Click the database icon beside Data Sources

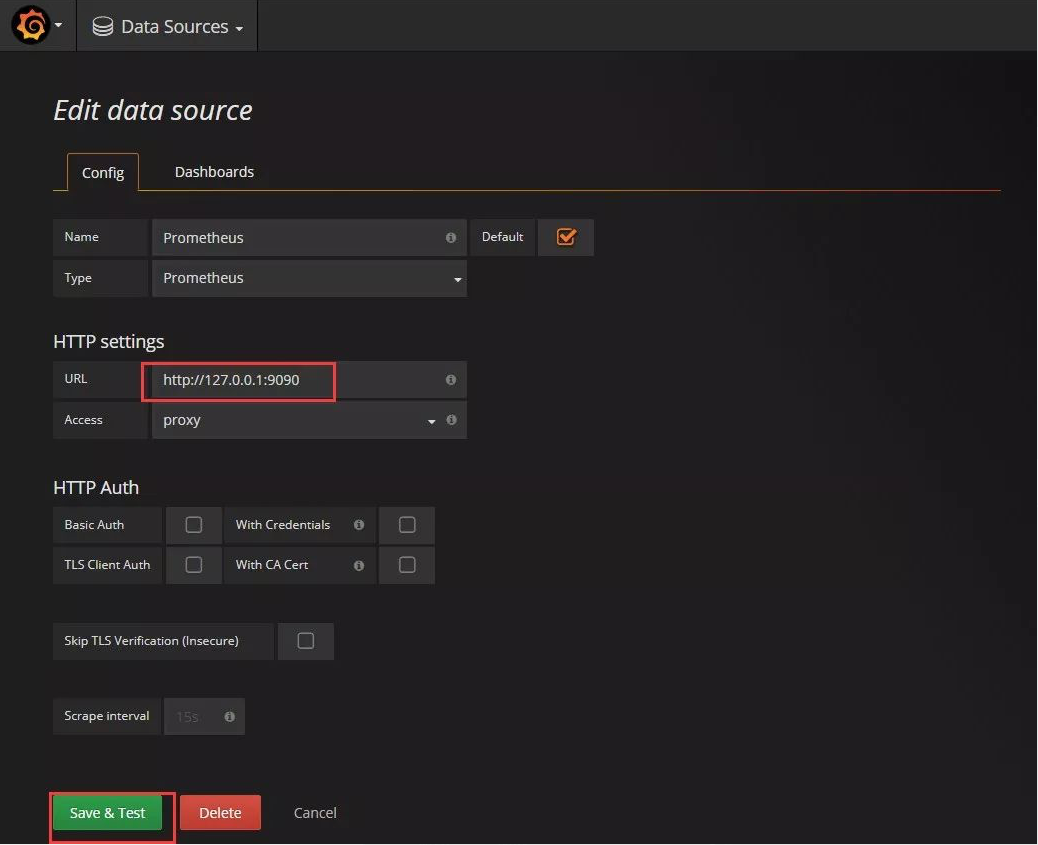(103, 26)
